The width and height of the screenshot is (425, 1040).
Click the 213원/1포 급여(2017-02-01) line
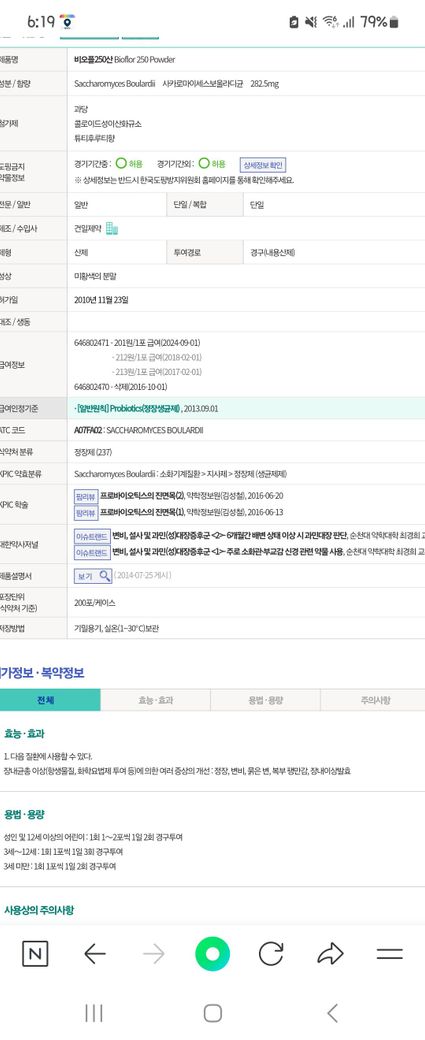click(158, 372)
